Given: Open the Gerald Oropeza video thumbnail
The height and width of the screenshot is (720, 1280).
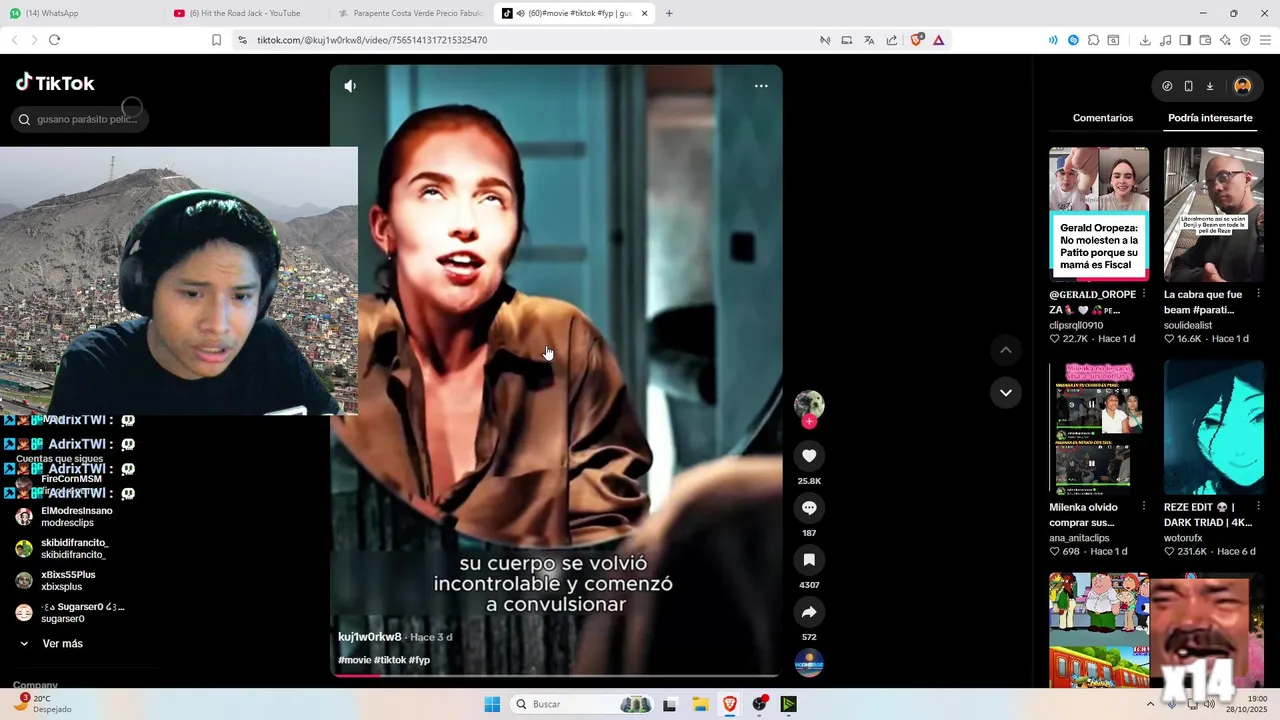Looking at the screenshot, I should tap(1099, 214).
